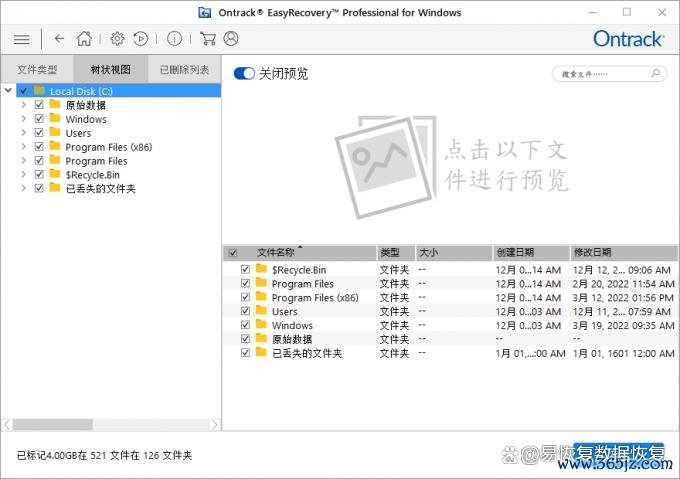Click the Users folder icon in tree
The image size is (680, 479).
55,132
